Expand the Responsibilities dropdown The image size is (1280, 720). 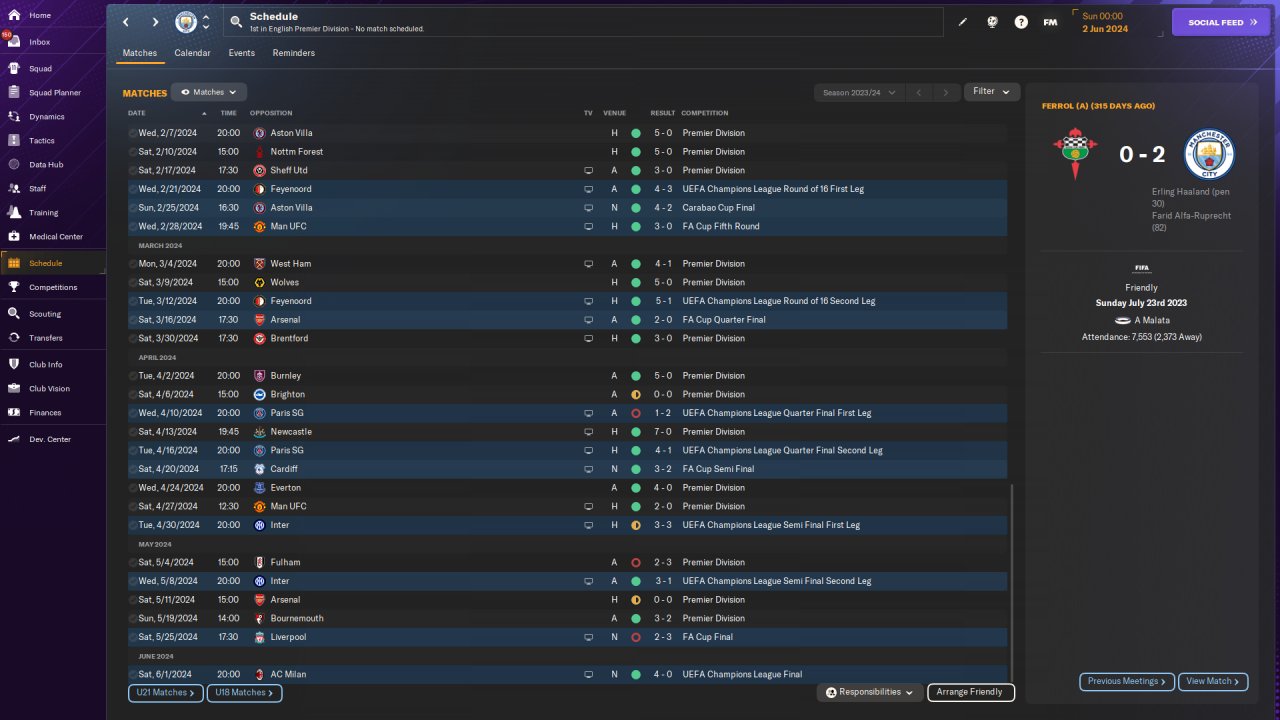coord(870,692)
